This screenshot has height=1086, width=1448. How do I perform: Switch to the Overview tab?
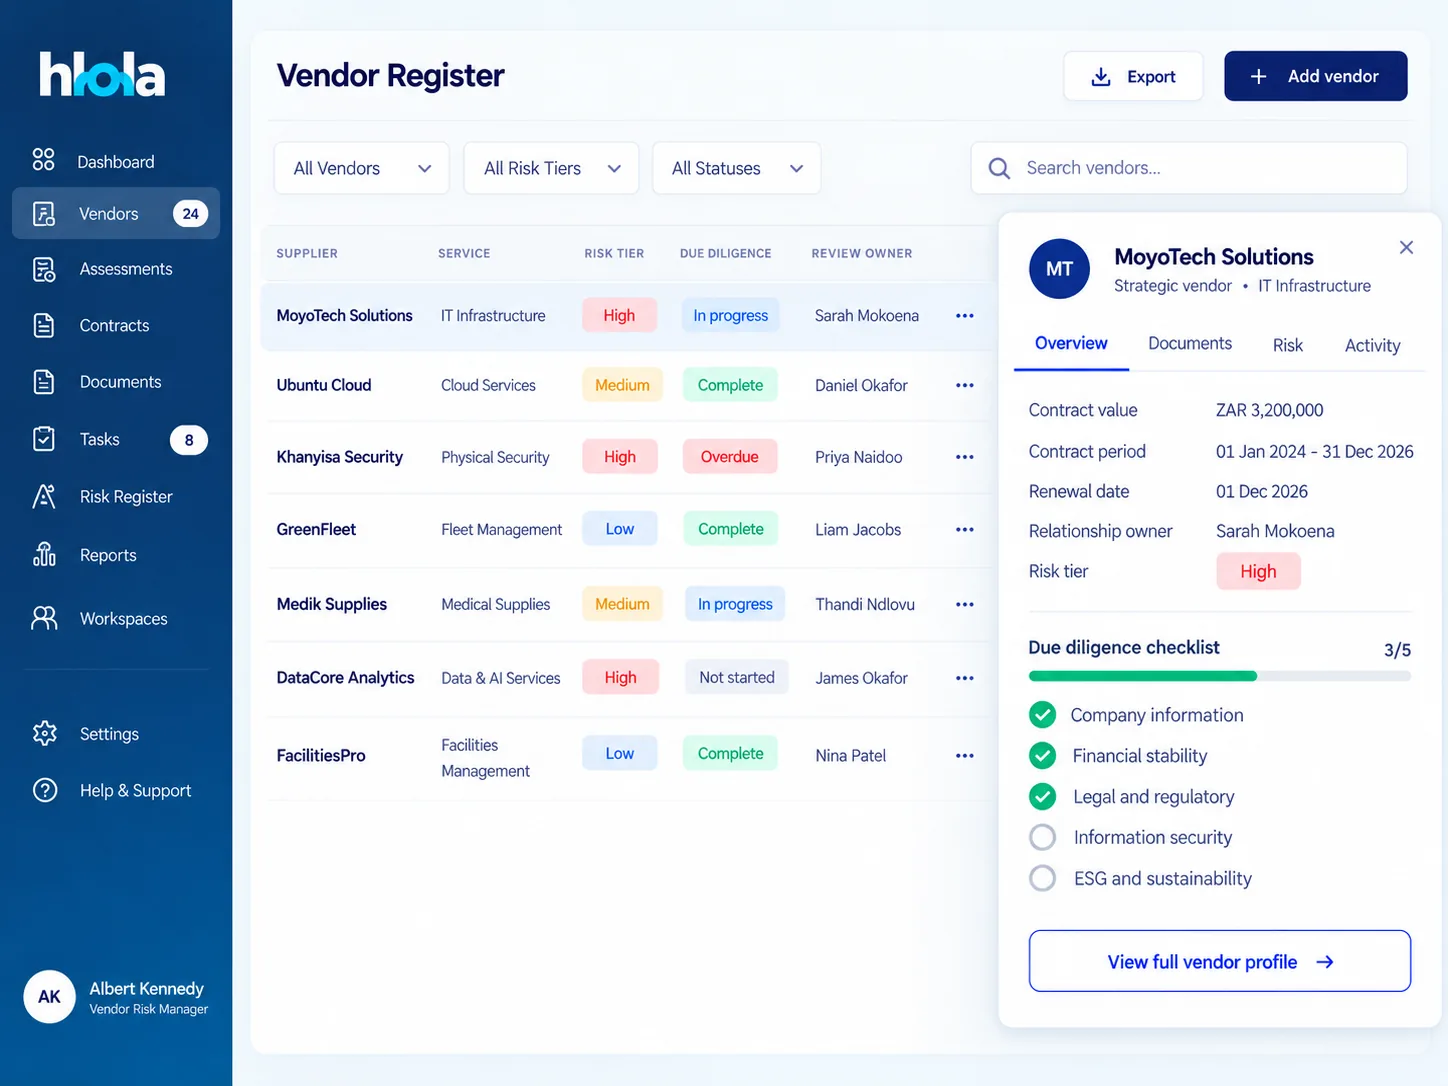pos(1071,344)
